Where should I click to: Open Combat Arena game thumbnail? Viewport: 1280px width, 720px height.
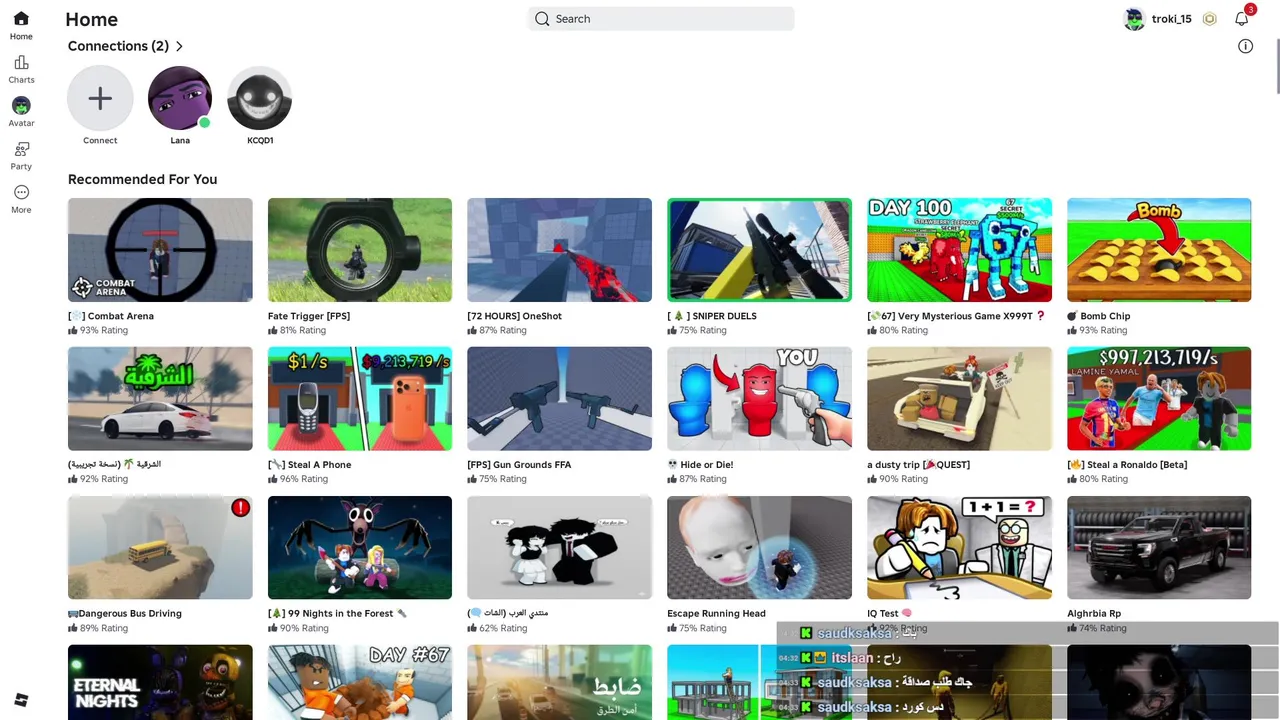pyautogui.click(x=160, y=250)
